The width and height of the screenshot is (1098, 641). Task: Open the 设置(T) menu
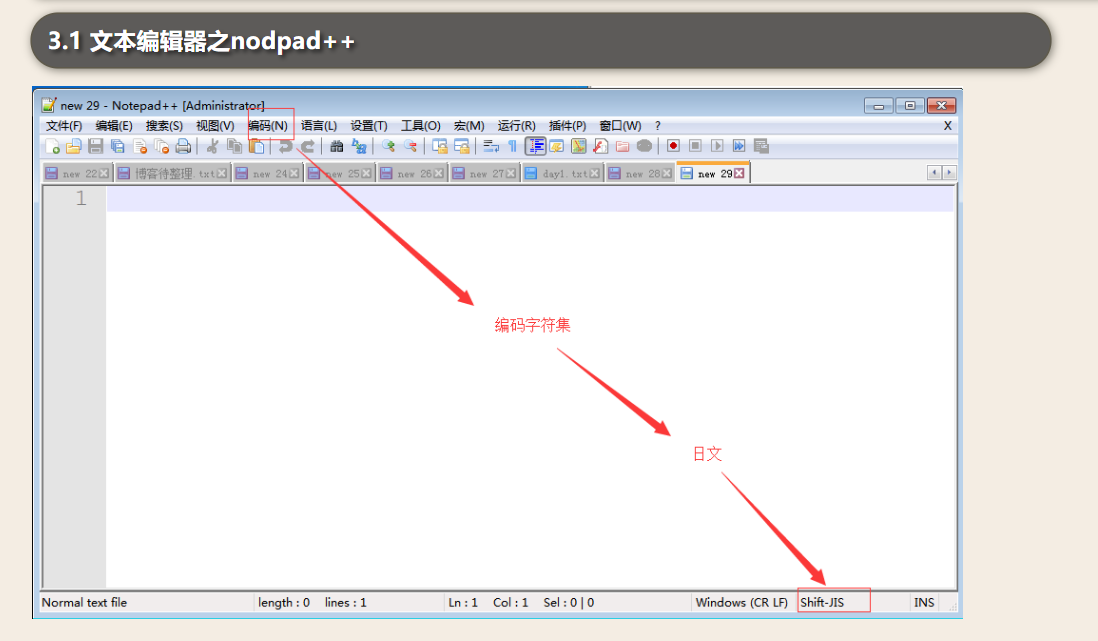pyautogui.click(x=369, y=125)
